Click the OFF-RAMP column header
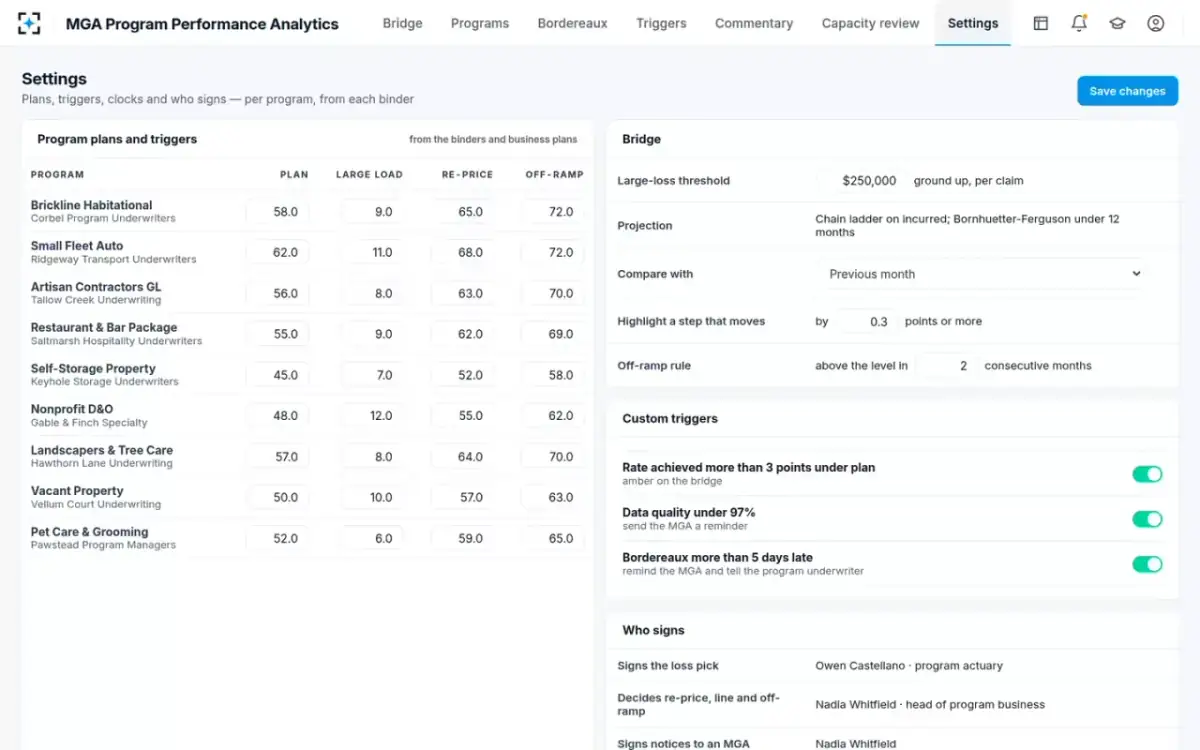Image resolution: width=1200 pixels, height=750 pixels. pyautogui.click(x=554, y=175)
